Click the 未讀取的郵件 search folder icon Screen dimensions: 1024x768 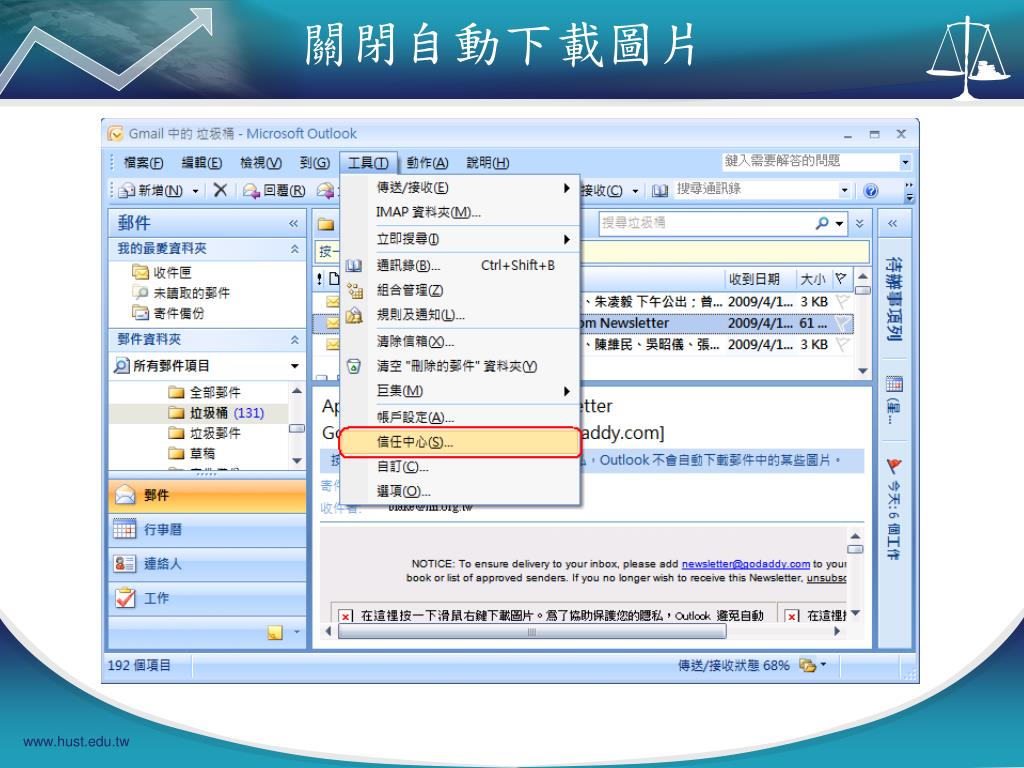pyautogui.click(x=140, y=293)
